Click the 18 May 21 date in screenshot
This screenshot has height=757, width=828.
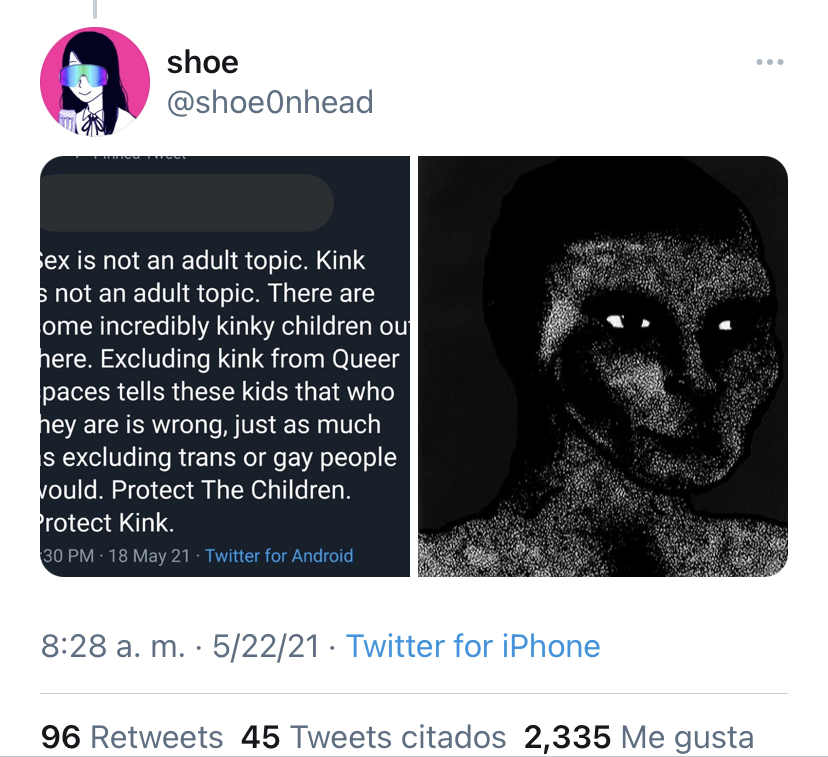tap(149, 556)
